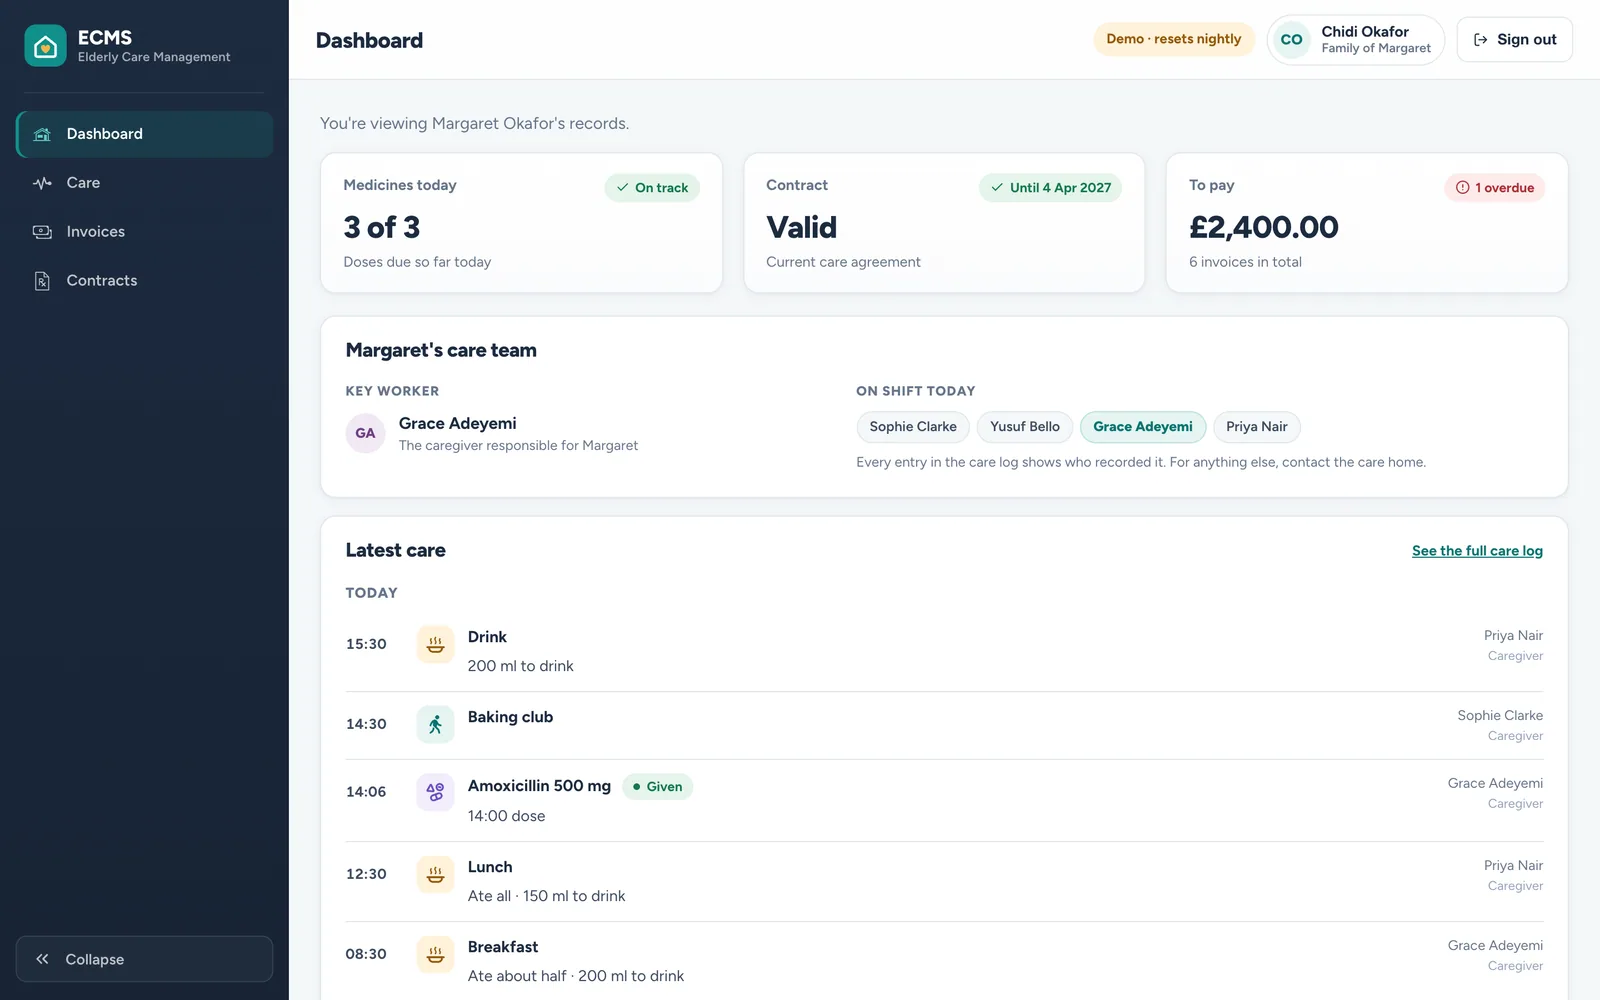1600x1000 pixels.
Task: Click the Sophie Clarke shift chip
Action: point(913,427)
